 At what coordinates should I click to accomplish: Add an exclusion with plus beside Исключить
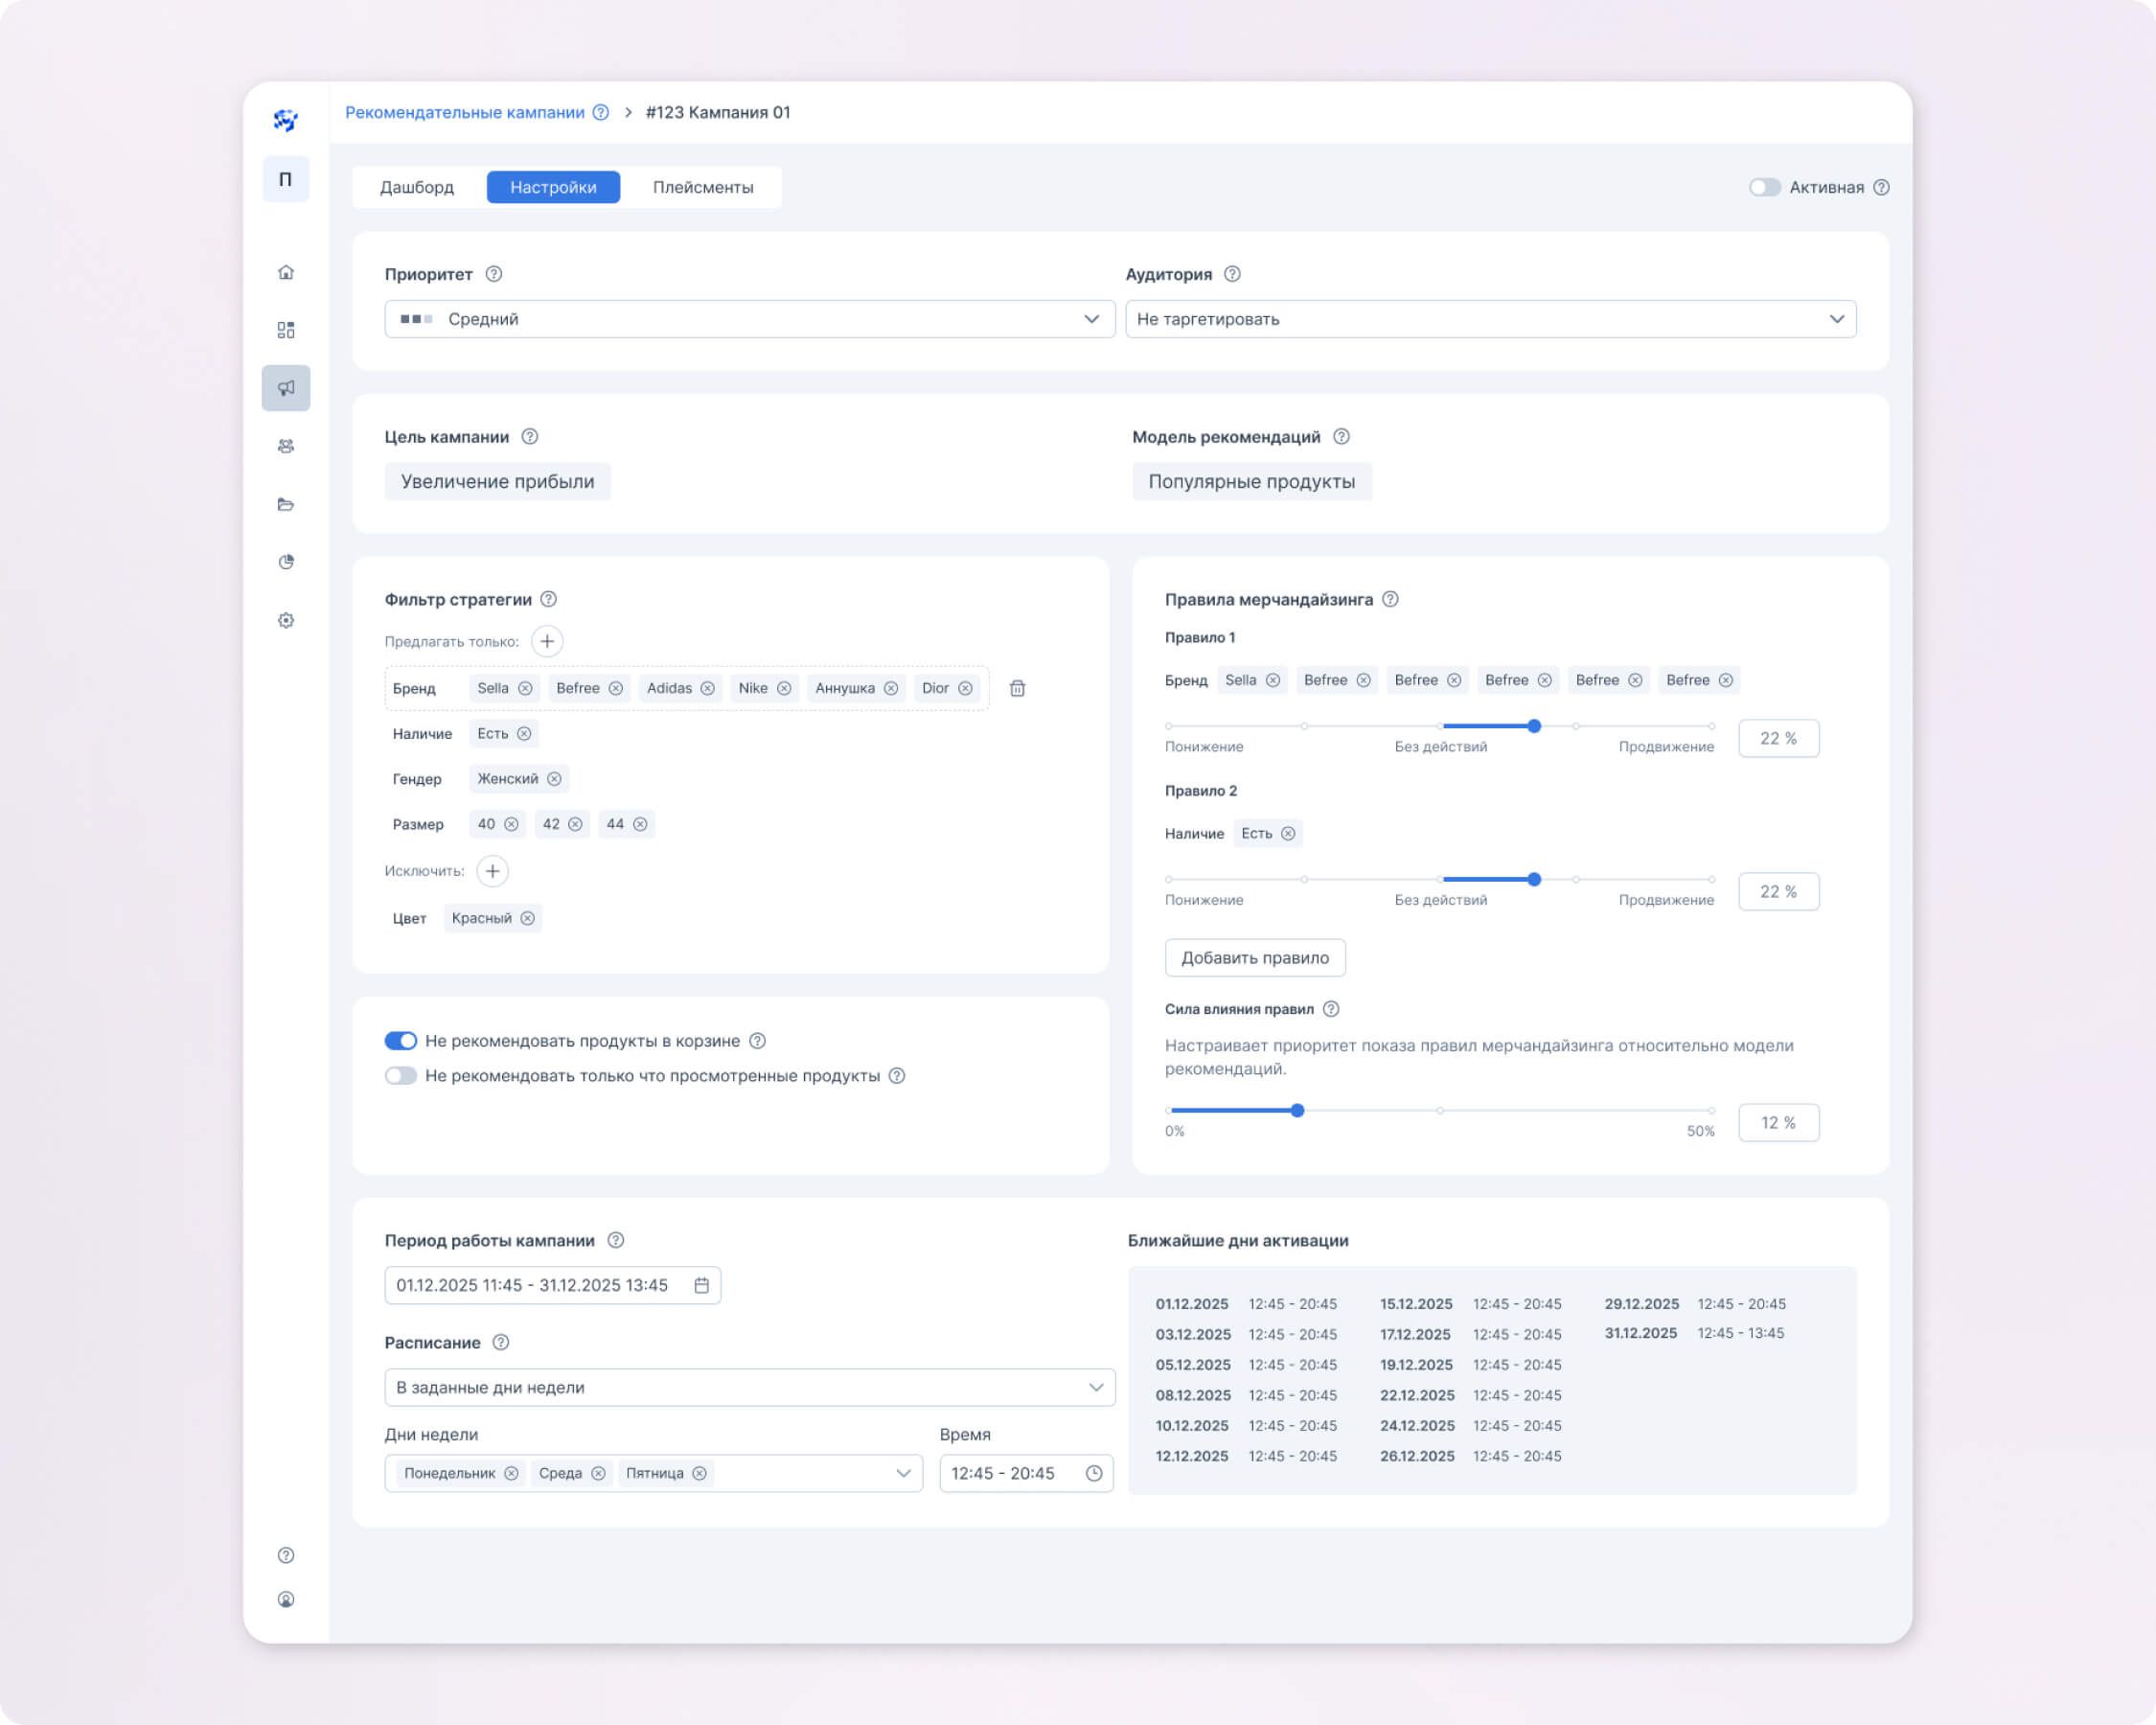point(493,871)
